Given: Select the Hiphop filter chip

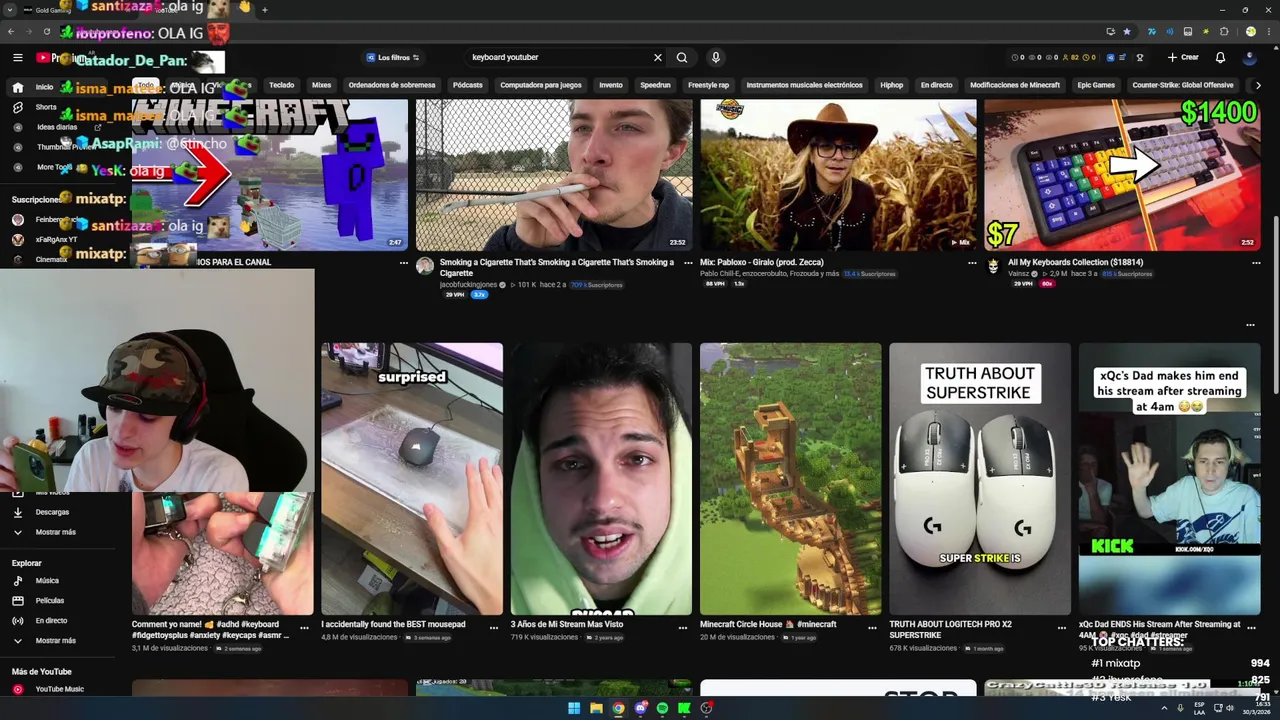Looking at the screenshot, I should pos(891,85).
